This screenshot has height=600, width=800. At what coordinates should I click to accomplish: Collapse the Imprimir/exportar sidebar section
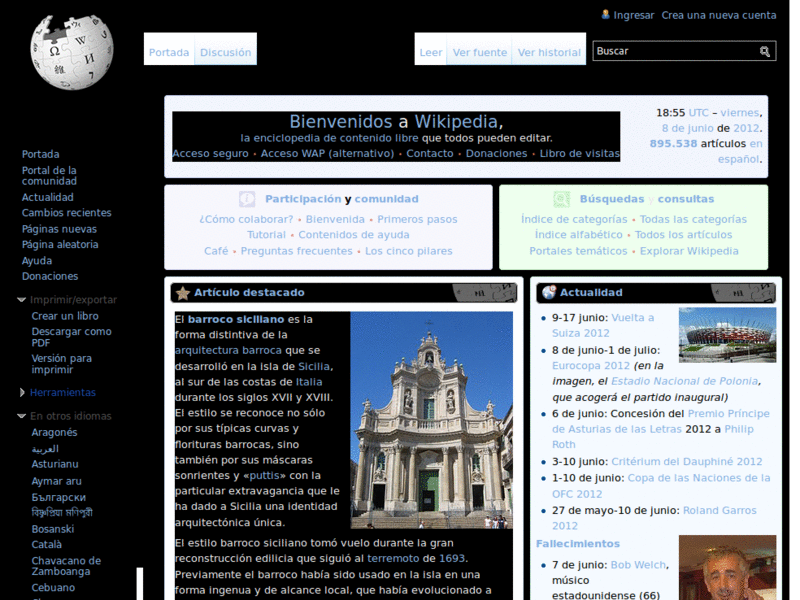pyautogui.click(x=21, y=299)
